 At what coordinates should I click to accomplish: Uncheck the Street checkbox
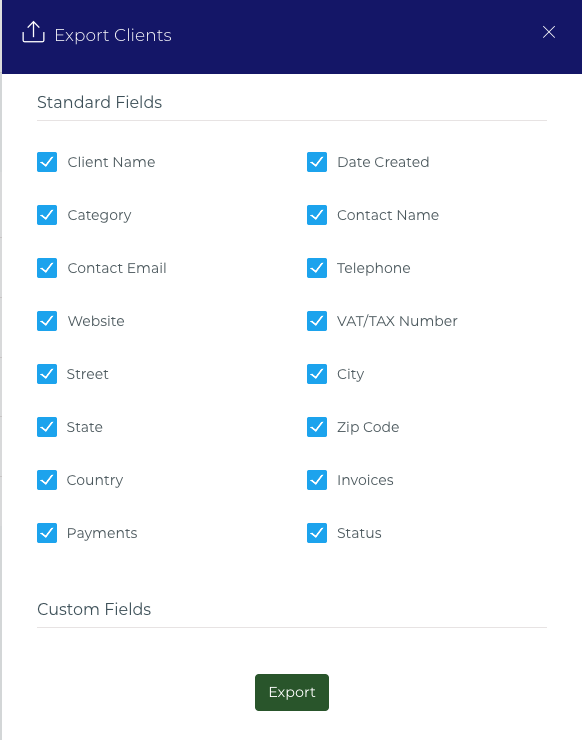click(47, 374)
